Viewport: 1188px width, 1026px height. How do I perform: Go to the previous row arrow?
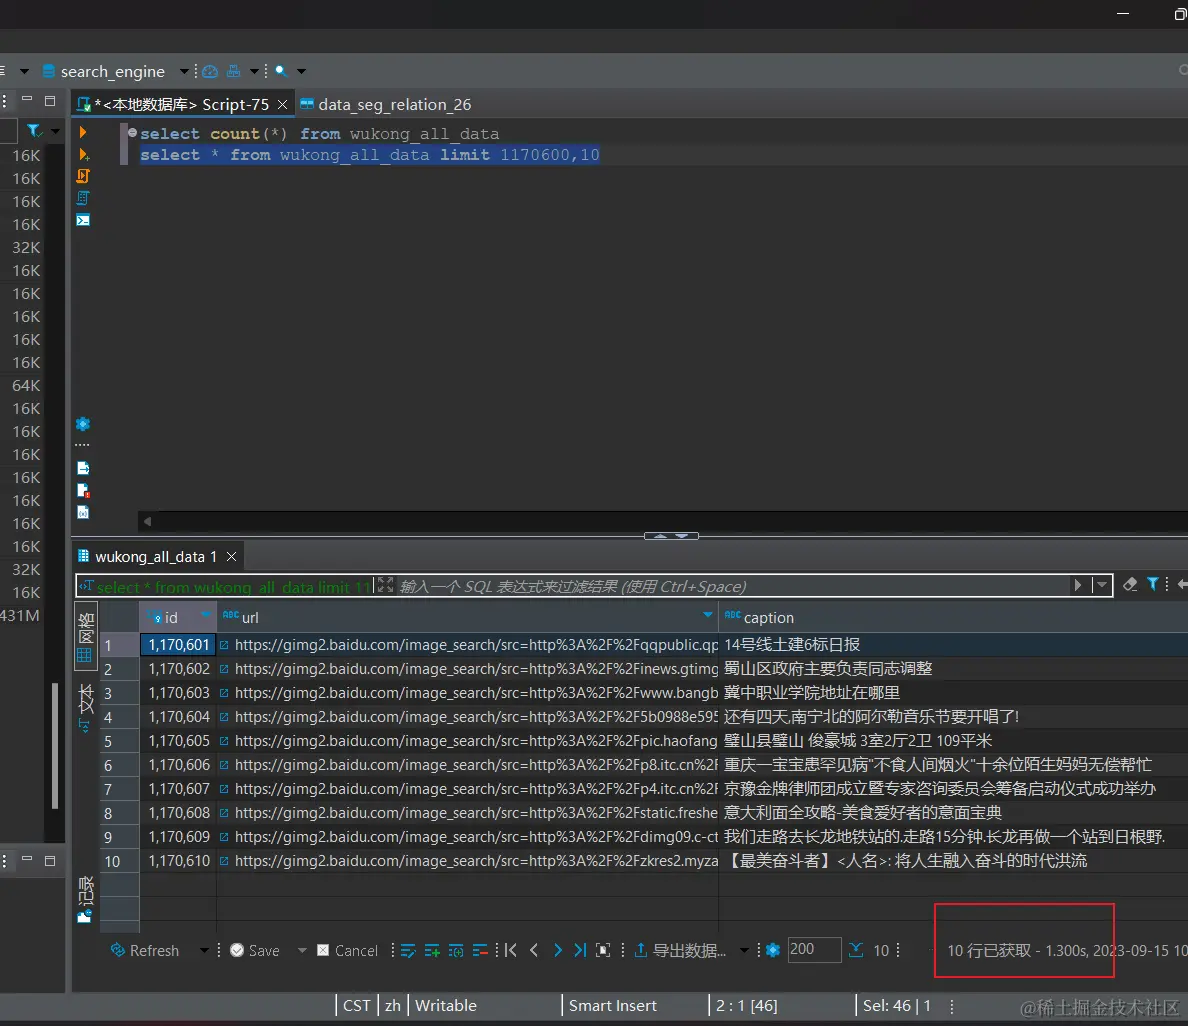pyautogui.click(x=534, y=950)
